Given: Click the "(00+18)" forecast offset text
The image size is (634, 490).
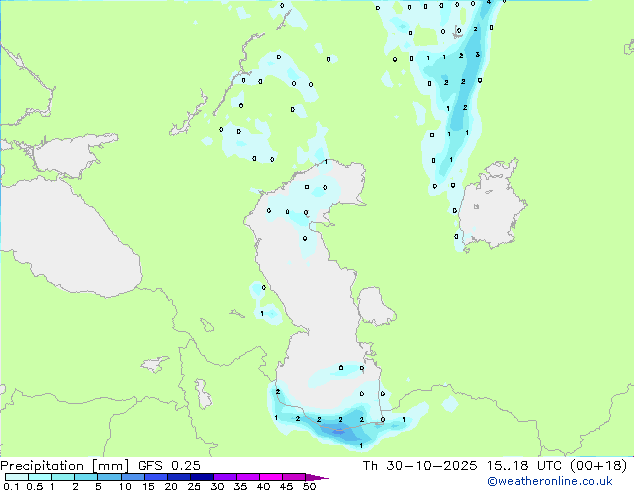Looking at the screenshot, I should click(x=598, y=466).
